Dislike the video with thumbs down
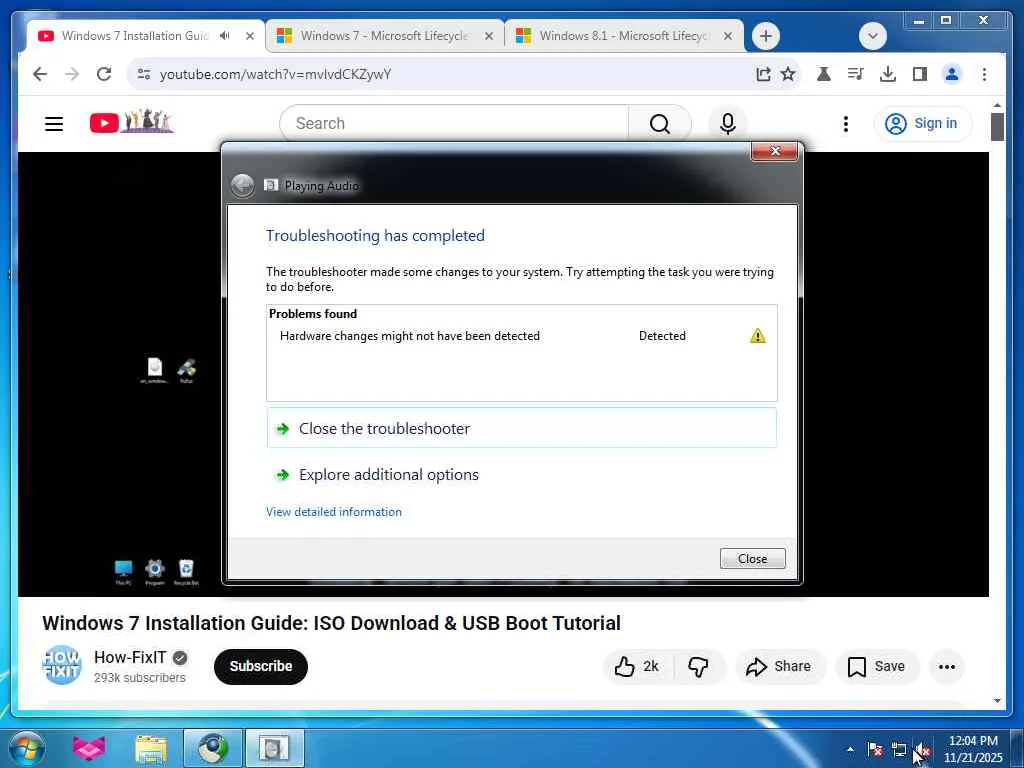Viewport: 1024px width, 768px height. [699, 666]
